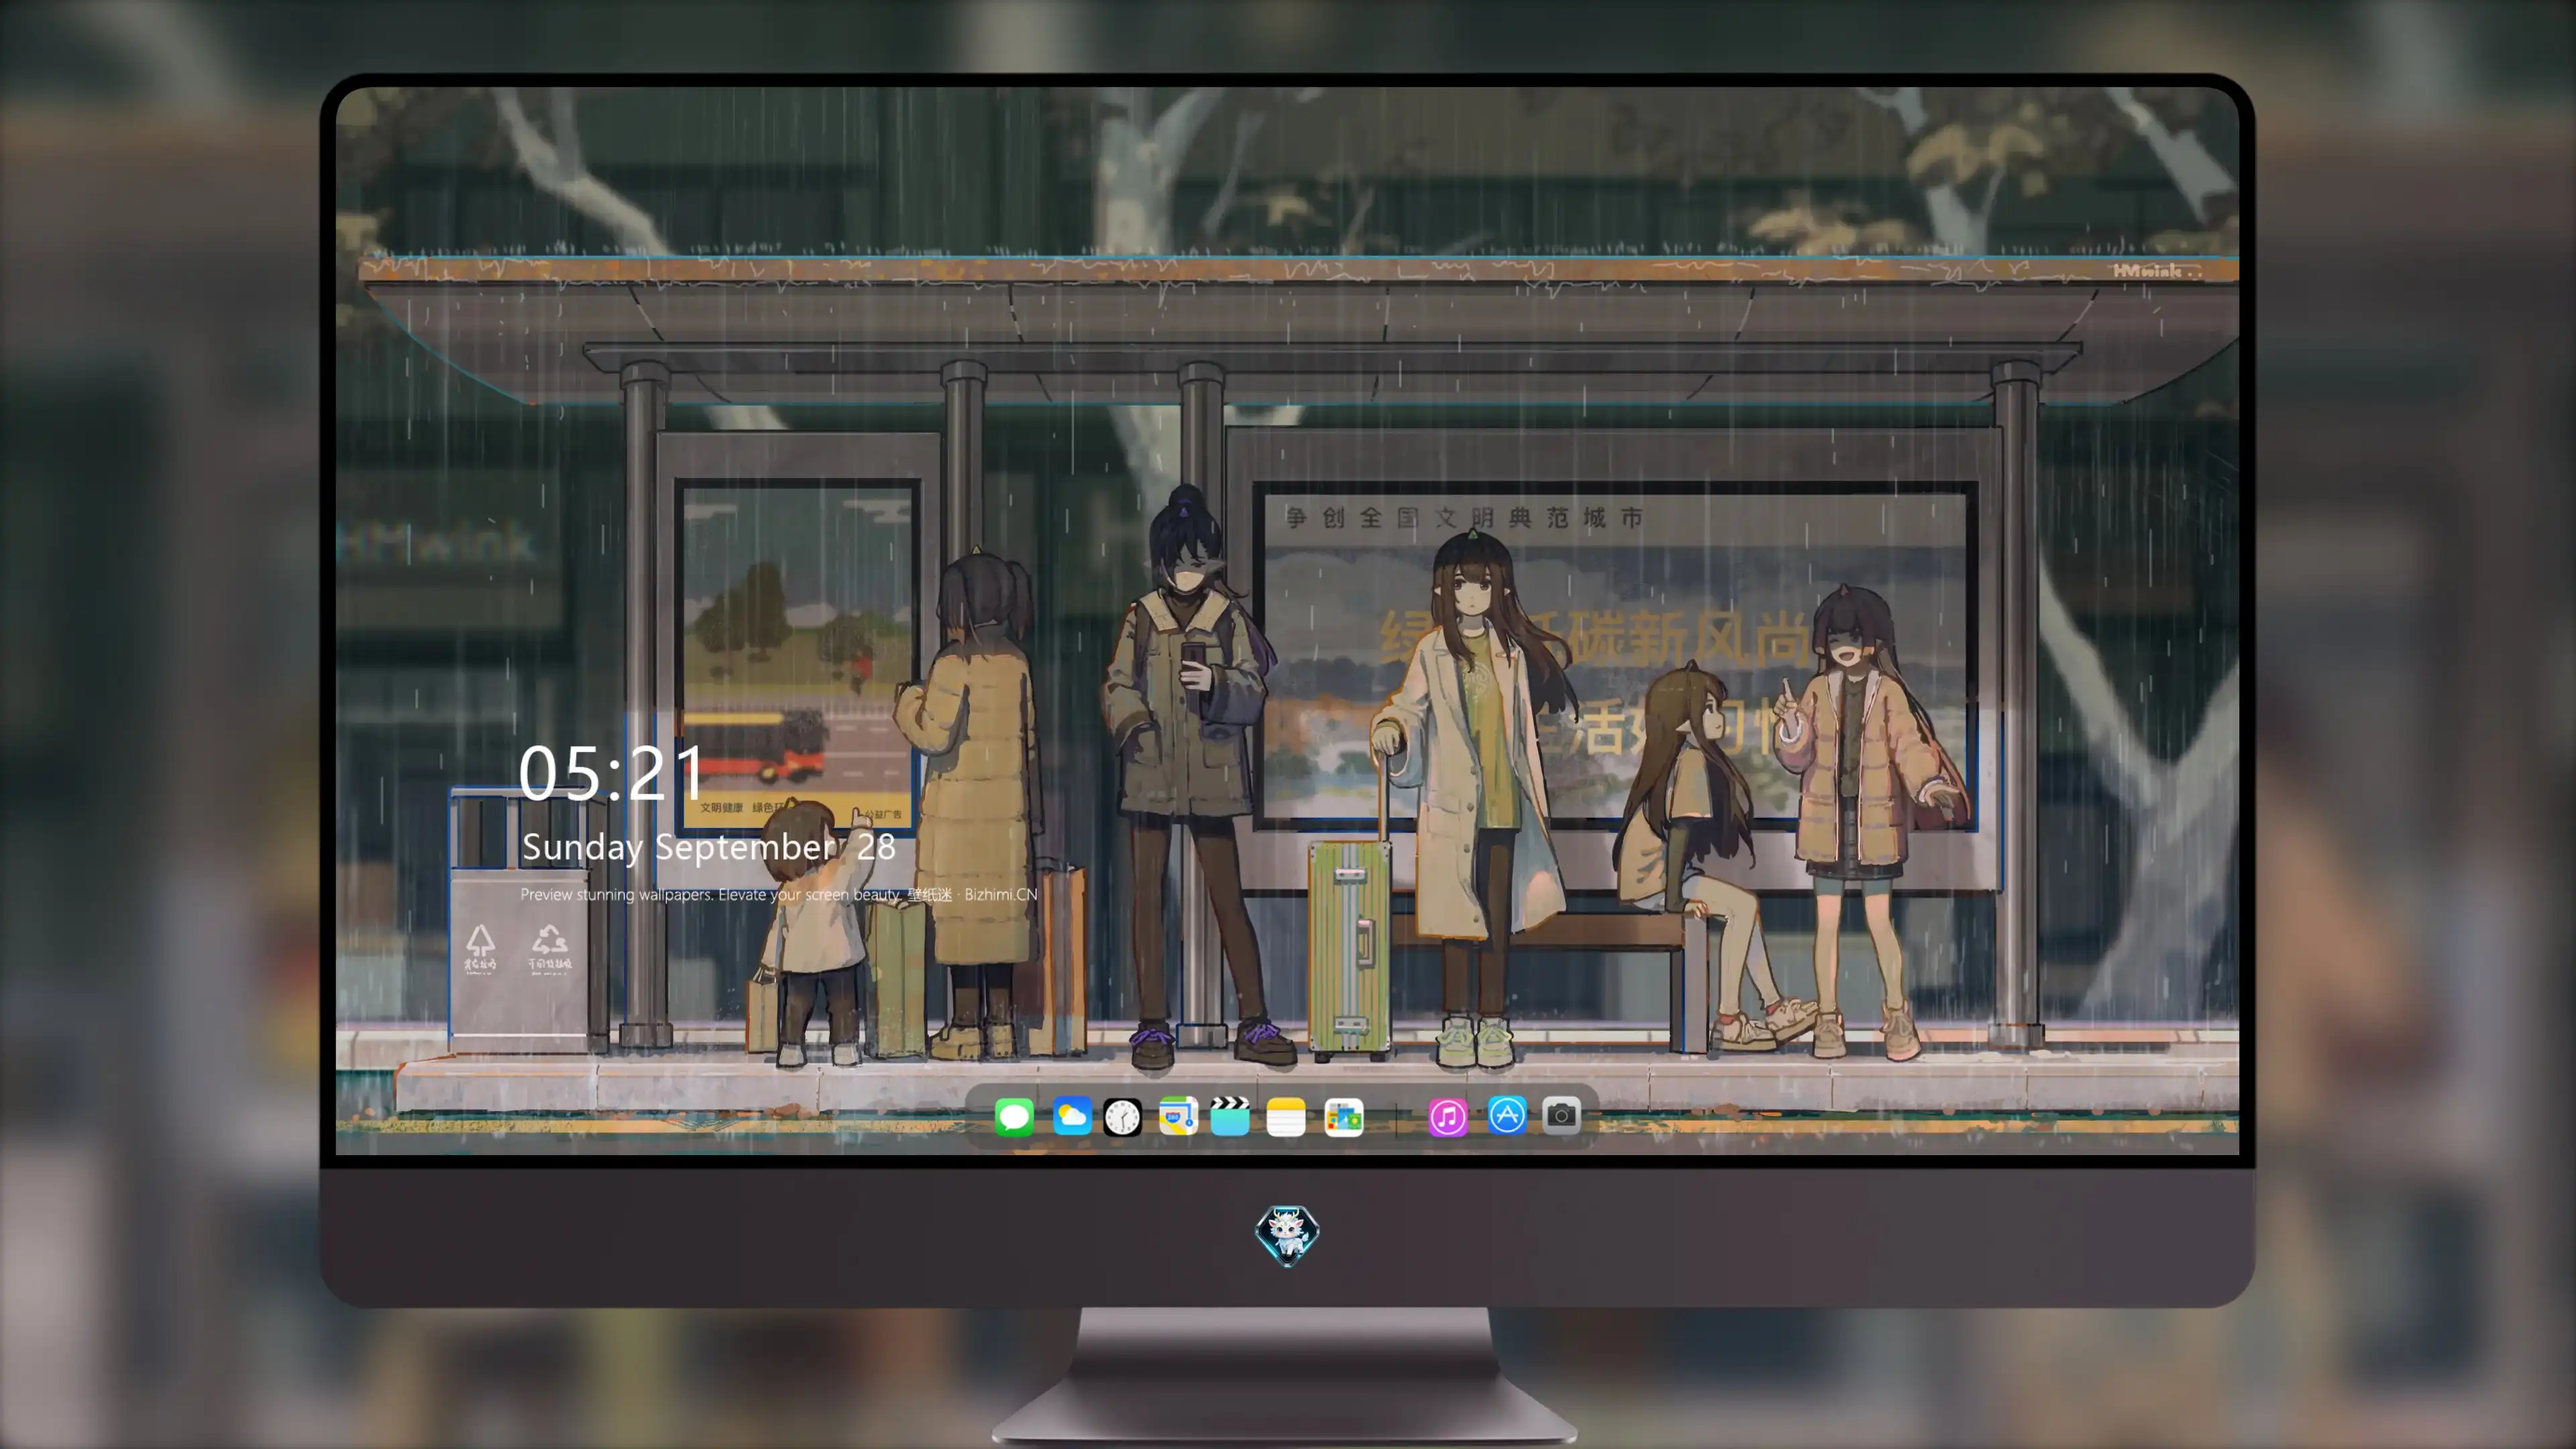This screenshot has width=2576, height=1449.
Task: Click the "Preview stunning wallpapers" tagline text
Action: point(779,894)
